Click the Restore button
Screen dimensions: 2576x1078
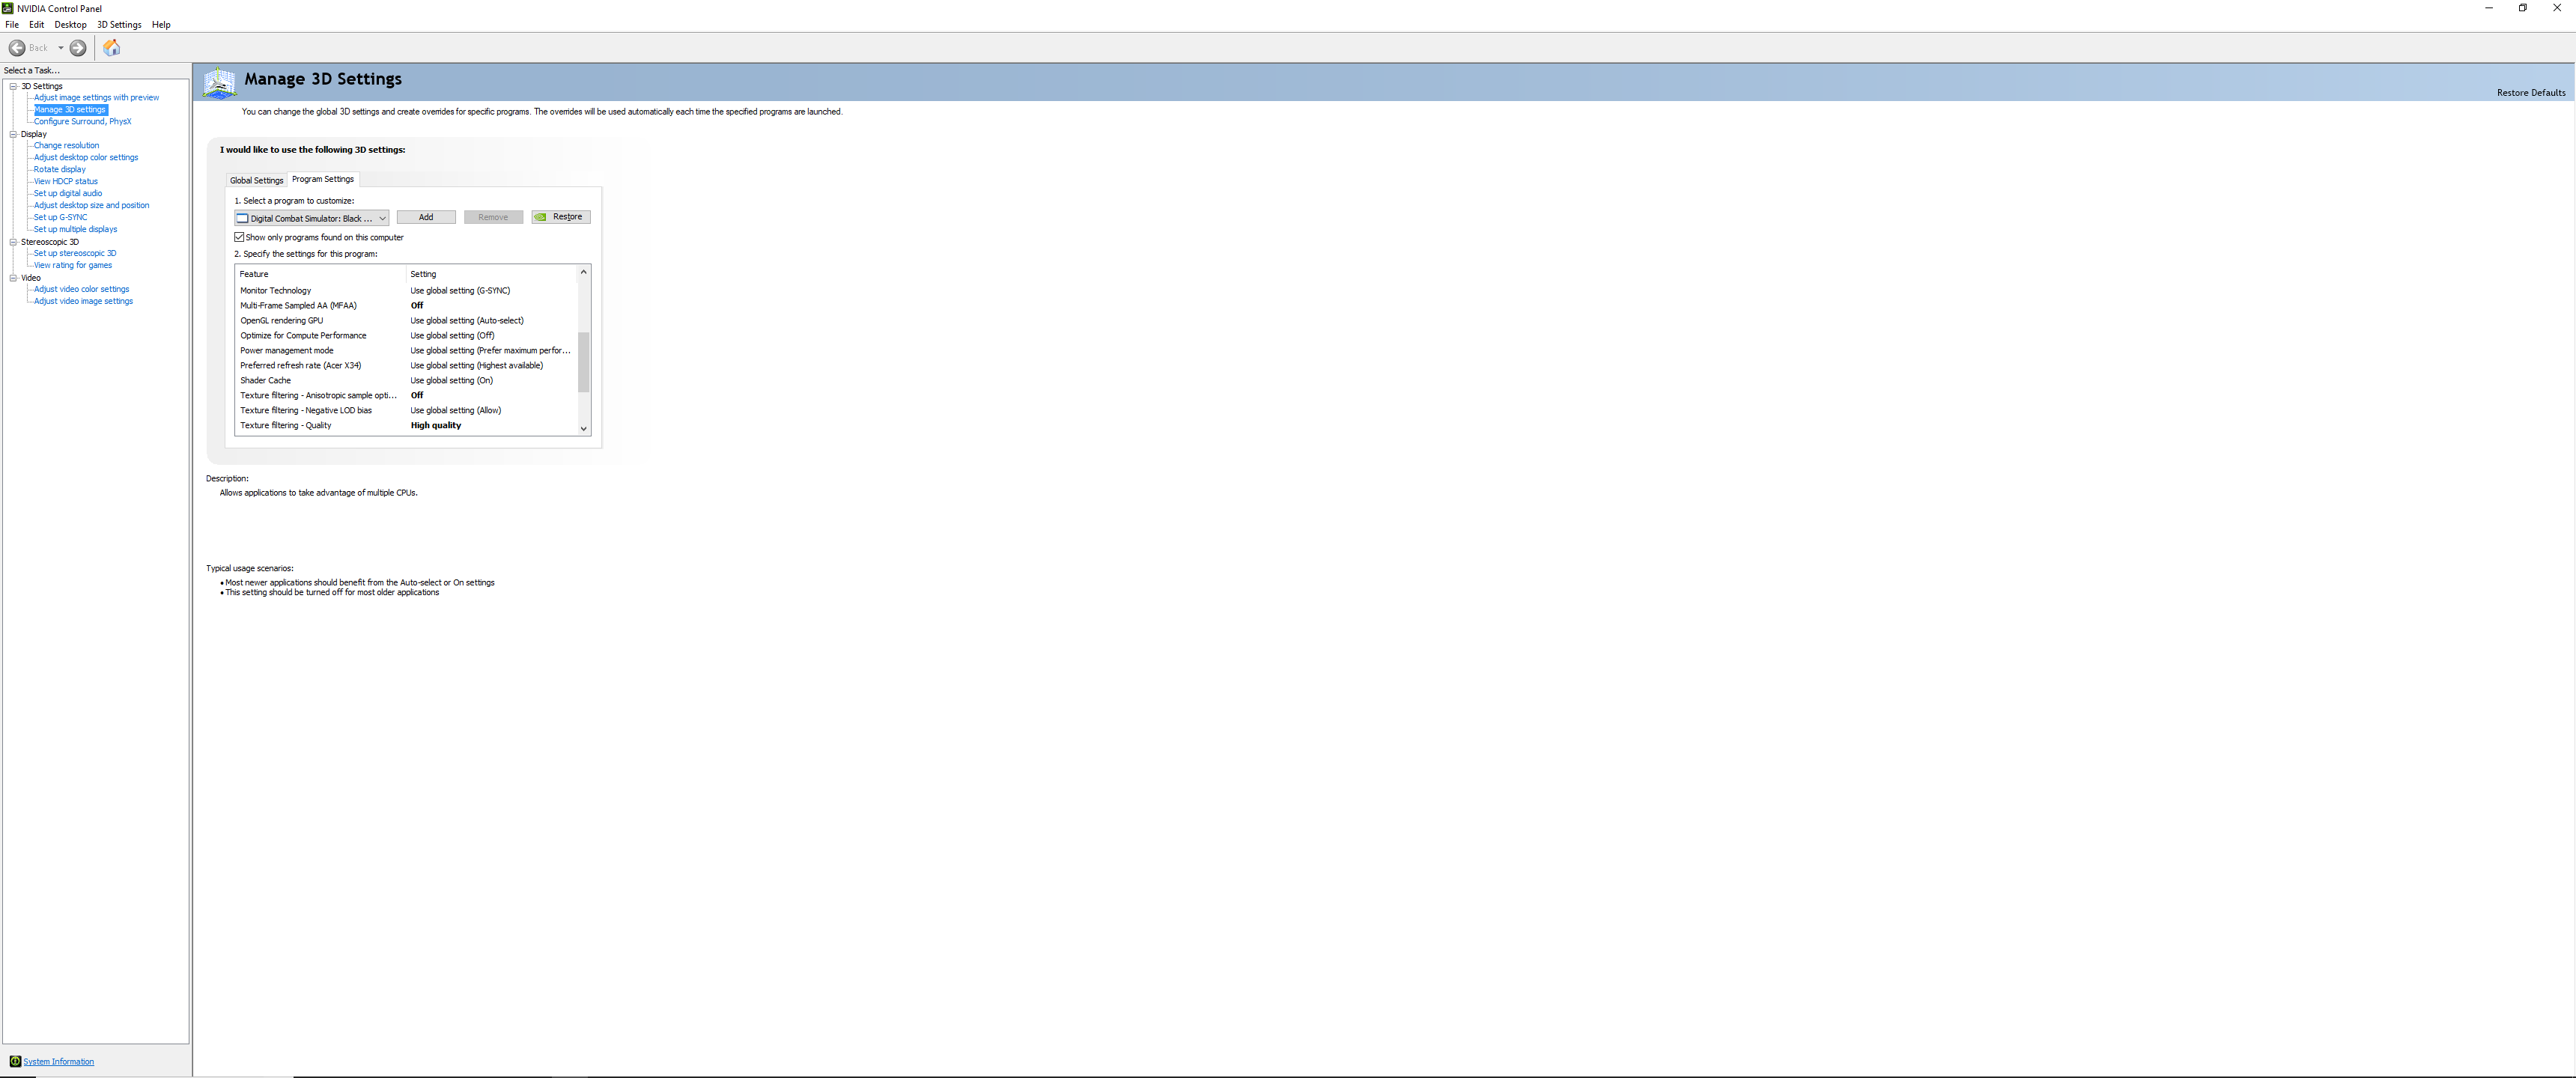[x=561, y=217]
